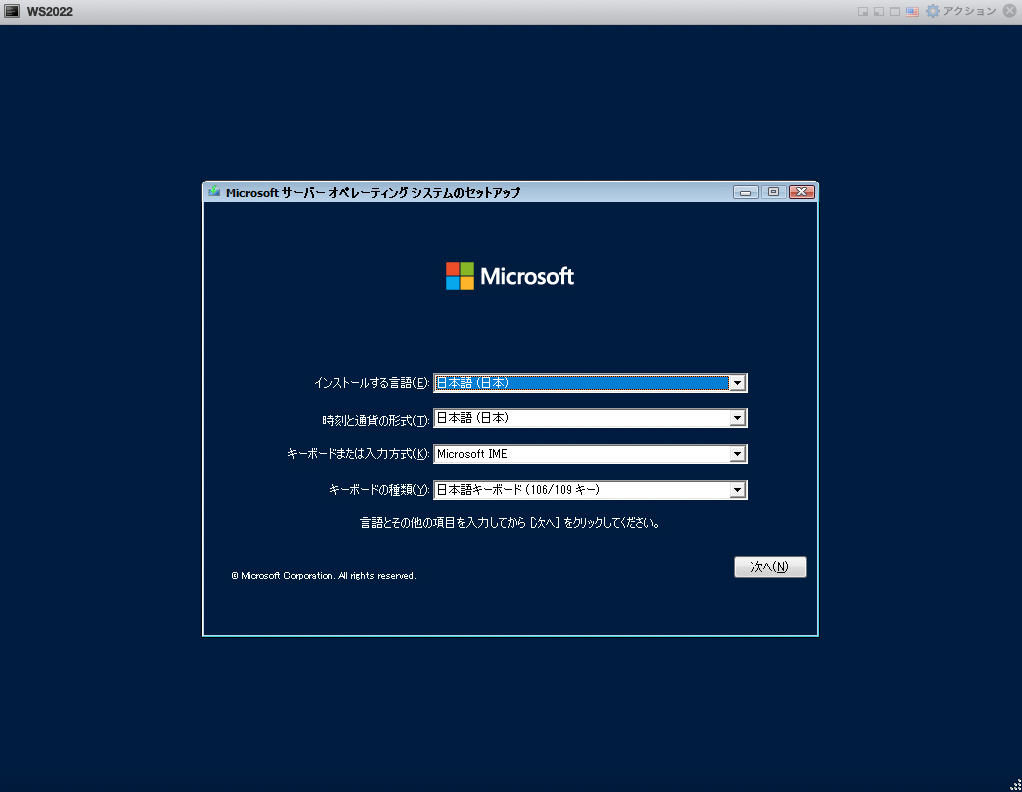The width and height of the screenshot is (1022, 792).
Task: Open the 時刻と通貨の形式 dropdown
Action: (x=591, y=418)
